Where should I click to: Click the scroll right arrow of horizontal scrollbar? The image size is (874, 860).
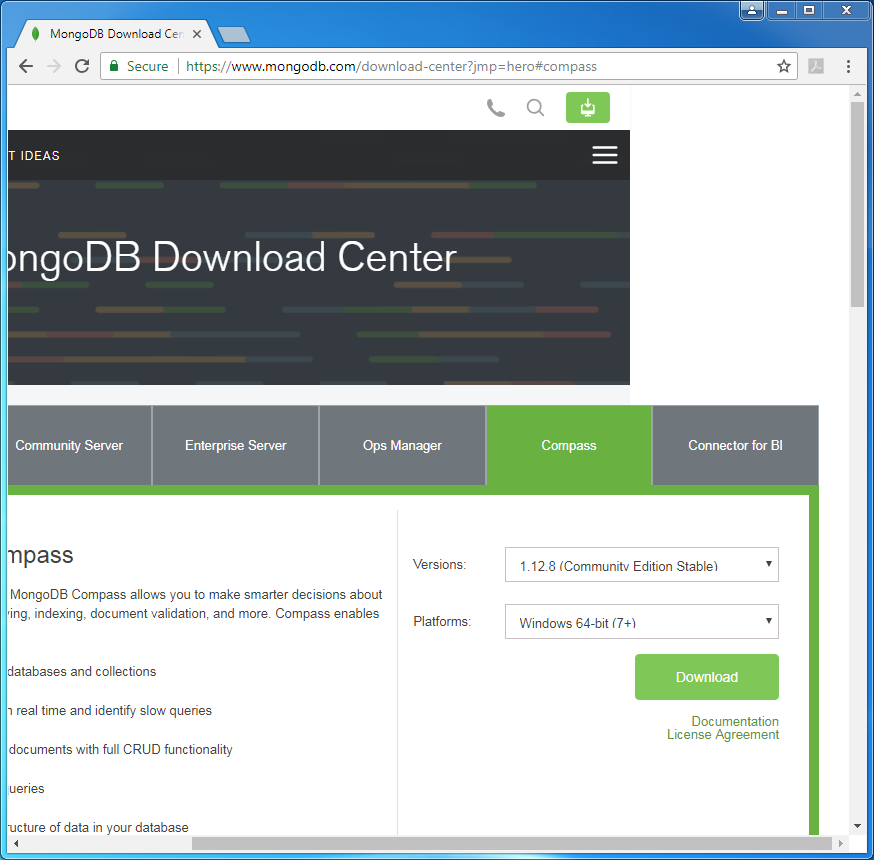(841, 843)
